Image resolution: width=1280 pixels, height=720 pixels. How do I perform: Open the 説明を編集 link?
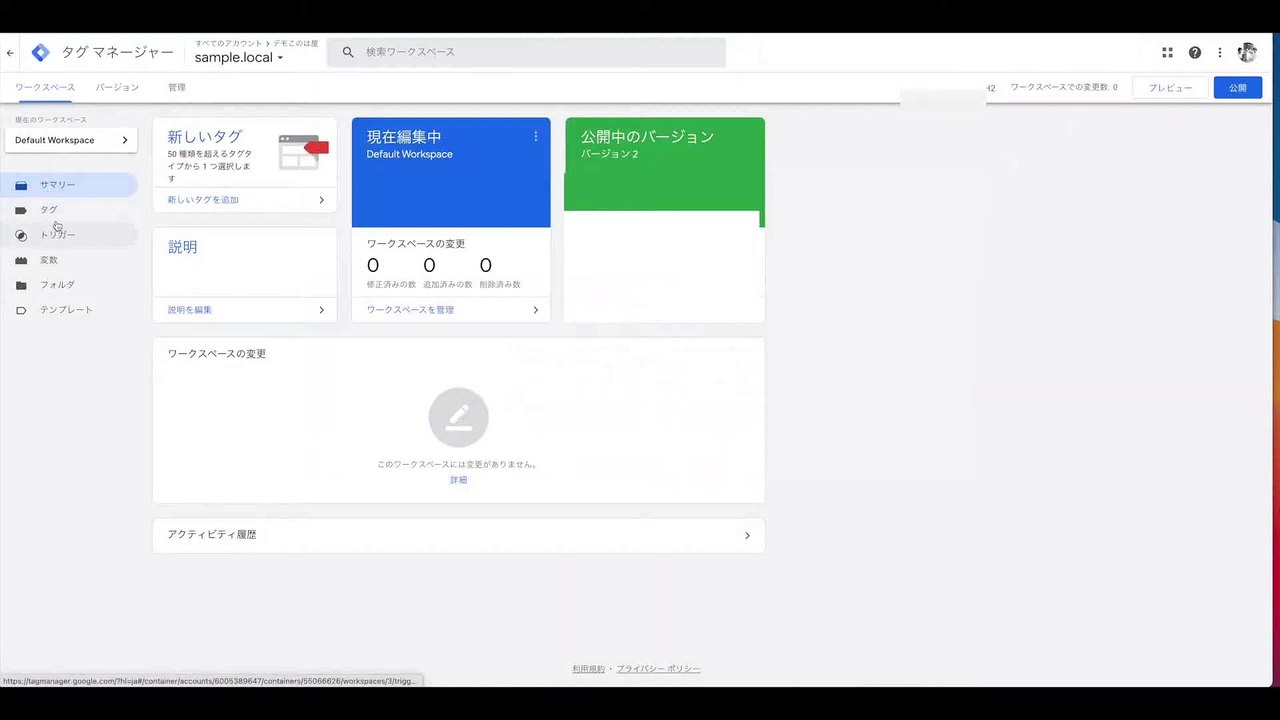pyautogui.click(x=190, y=310)
